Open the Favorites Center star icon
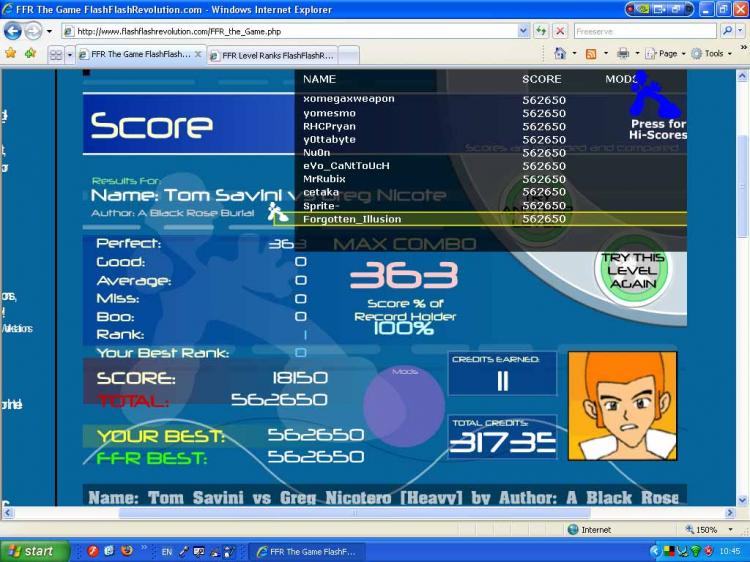Screen dimensions: 750x562 point(11,53)
